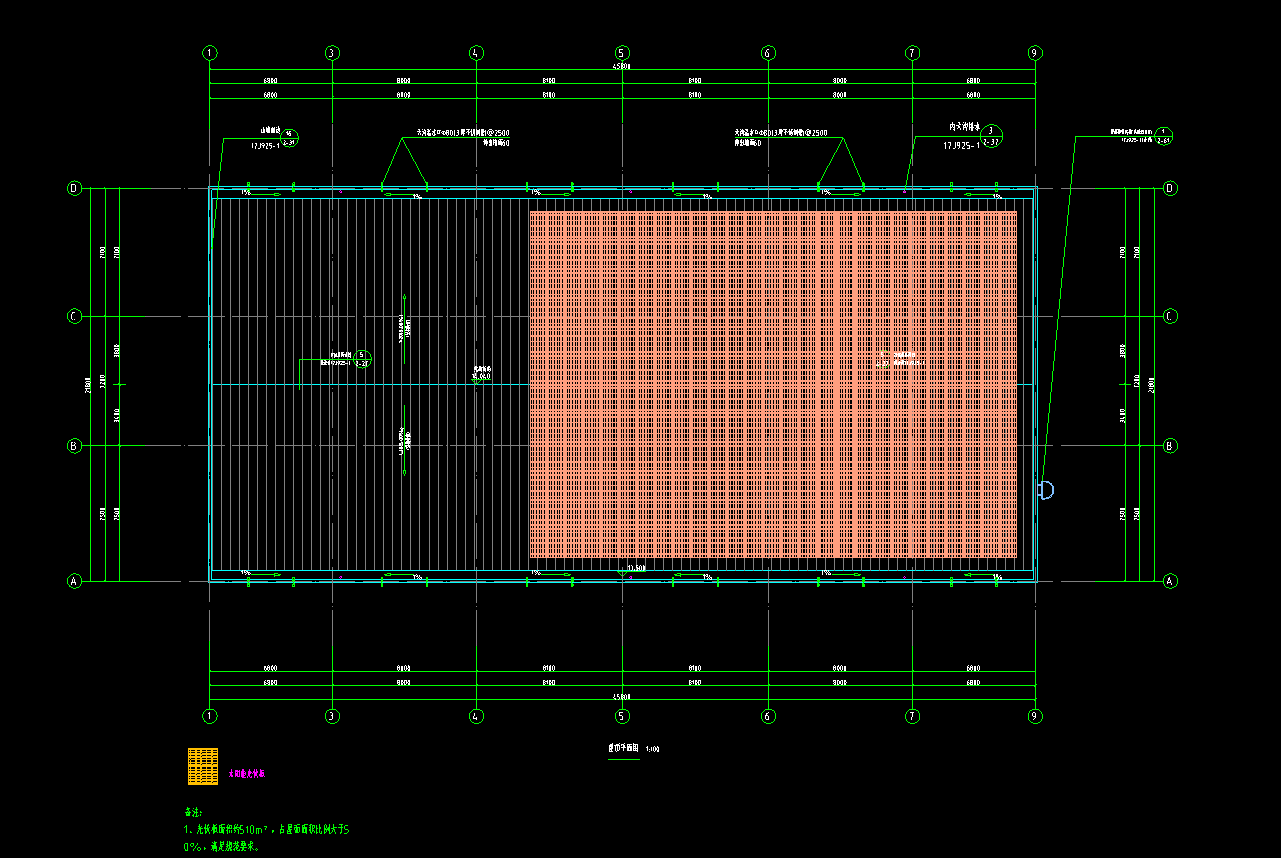
Task: Click the 45800 overall dimension at bottom
Action: coord(622,697)
